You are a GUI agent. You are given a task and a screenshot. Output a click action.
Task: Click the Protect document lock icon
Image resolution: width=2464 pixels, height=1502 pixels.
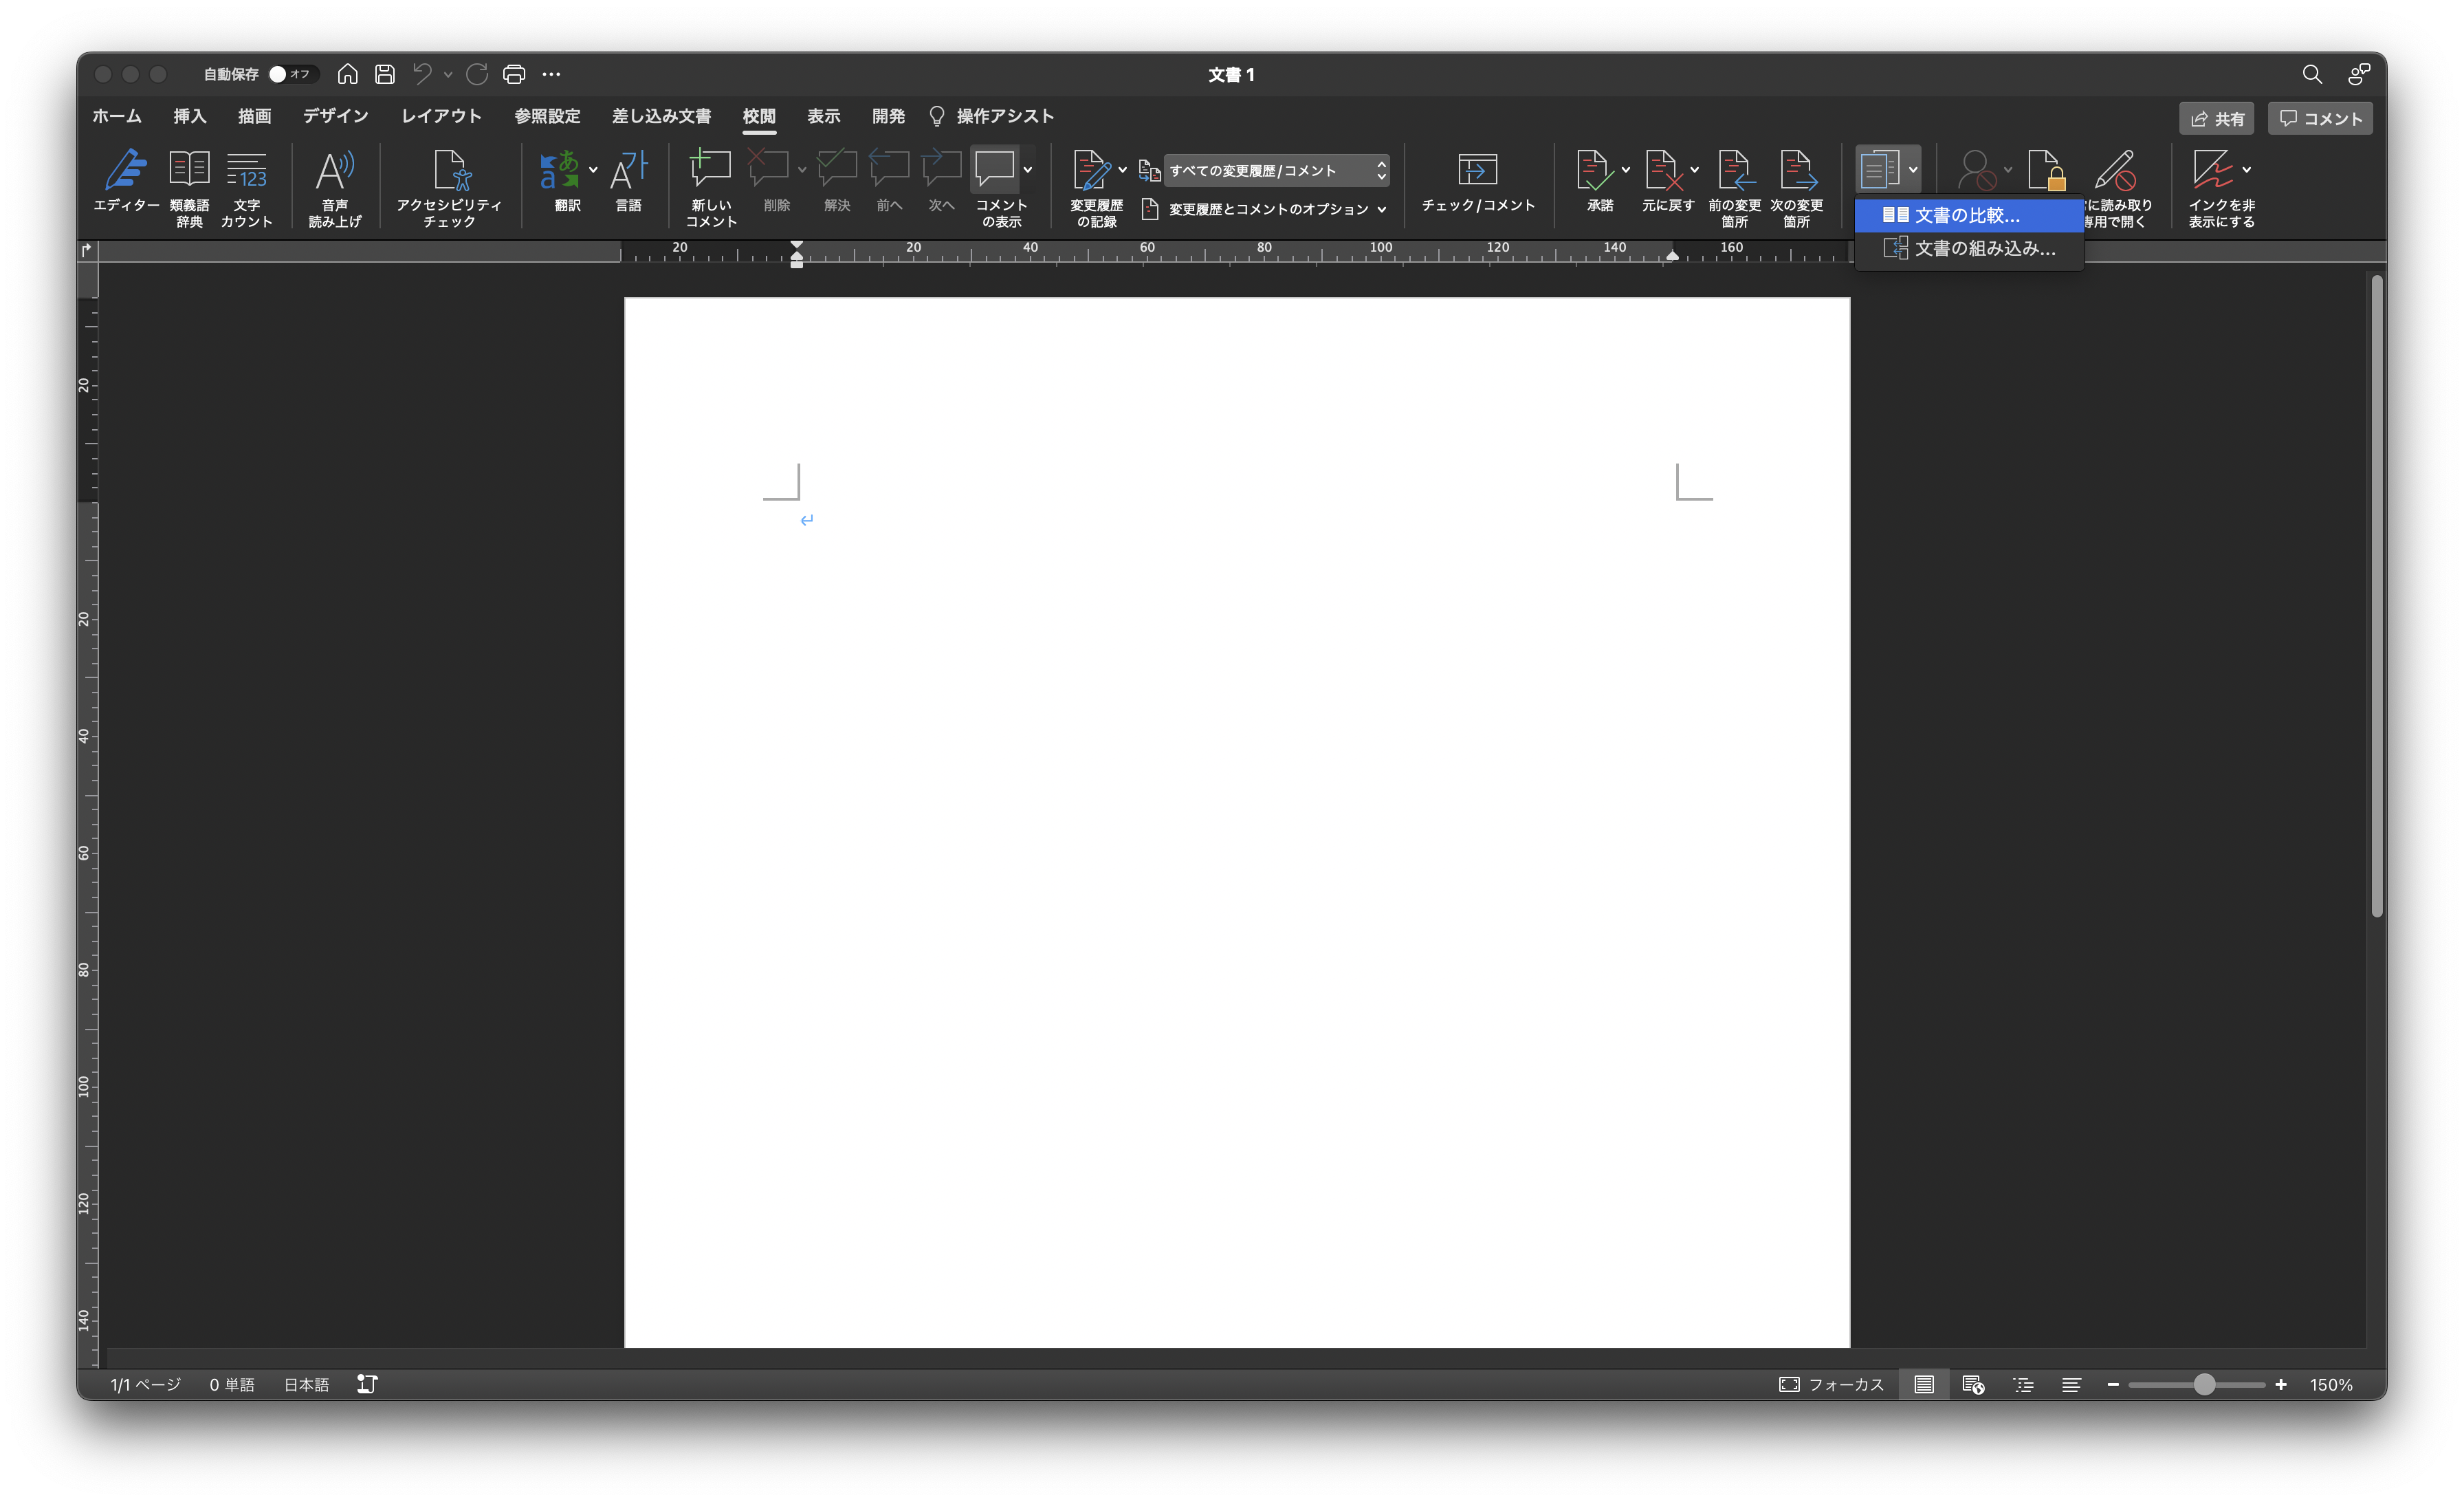click(x=2046, y=170)
